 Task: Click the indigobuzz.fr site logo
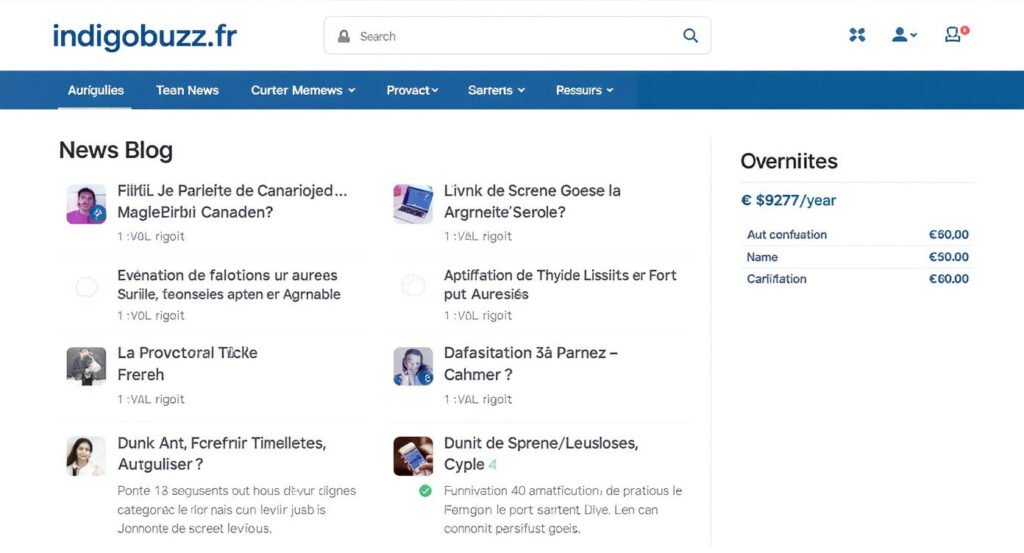pyautogui.click(x=144, y=36)
